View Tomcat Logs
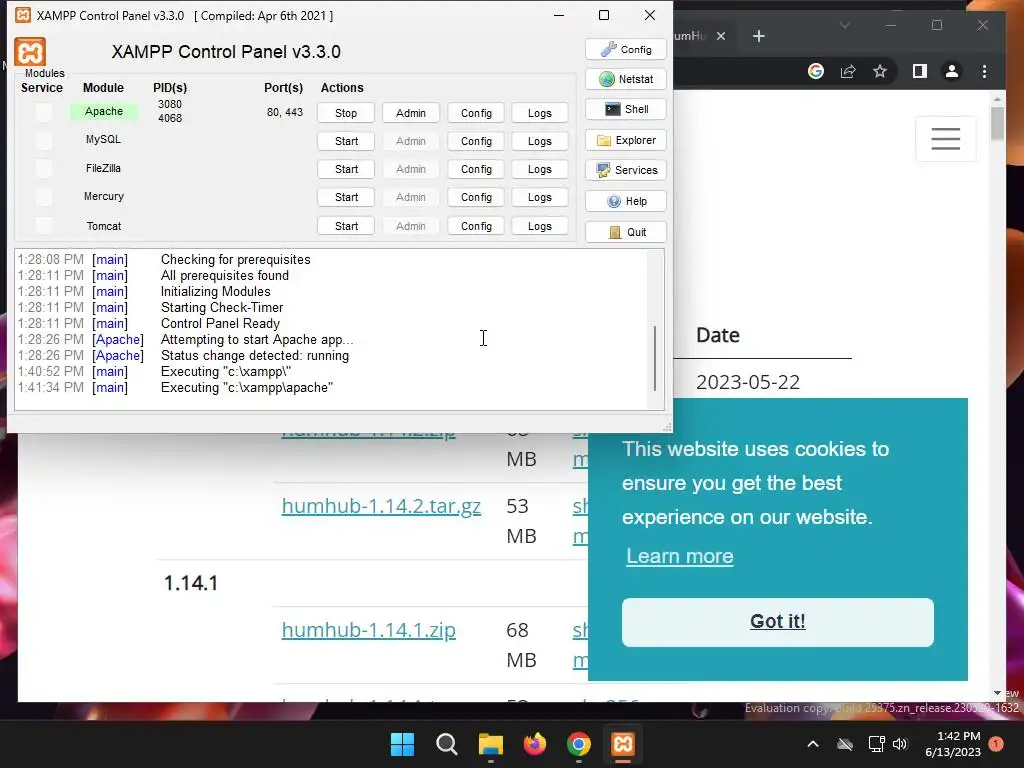The image size is (1024, 768). [539, 226]
